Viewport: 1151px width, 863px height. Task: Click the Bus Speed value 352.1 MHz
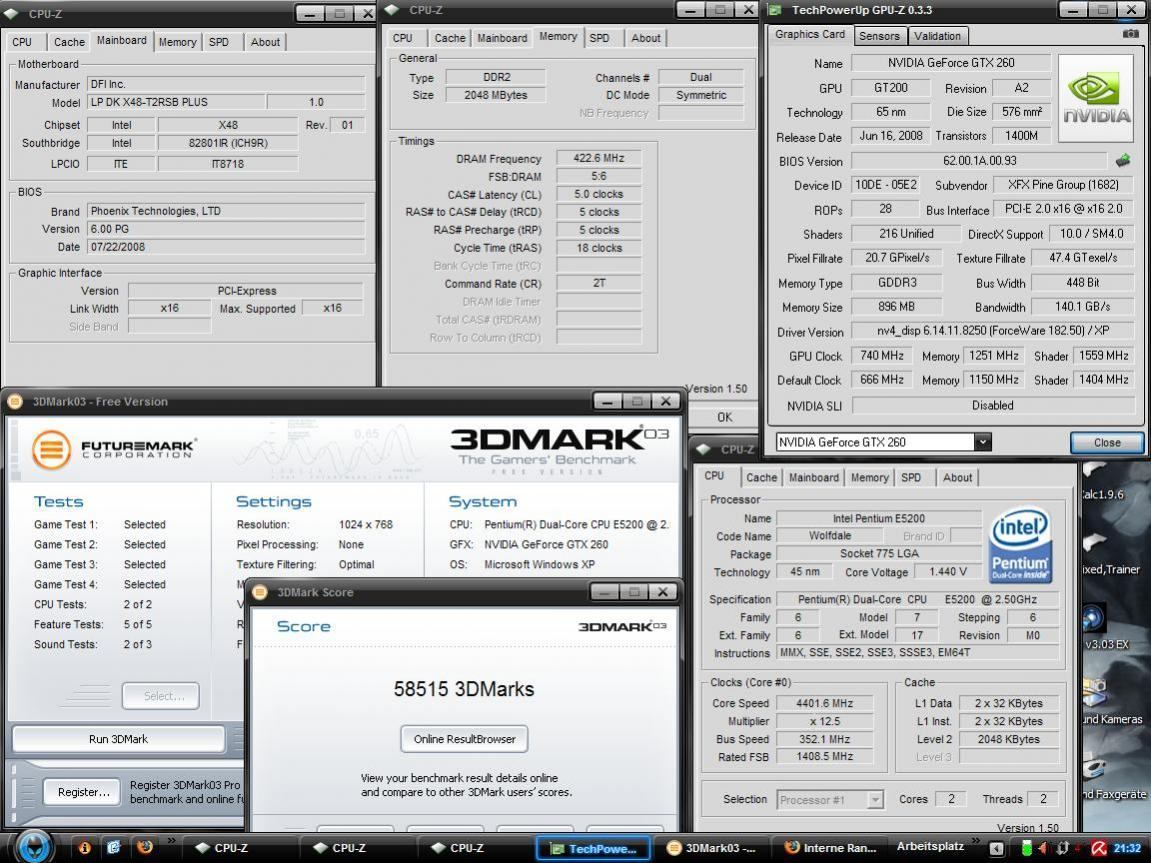click(824, 739)
